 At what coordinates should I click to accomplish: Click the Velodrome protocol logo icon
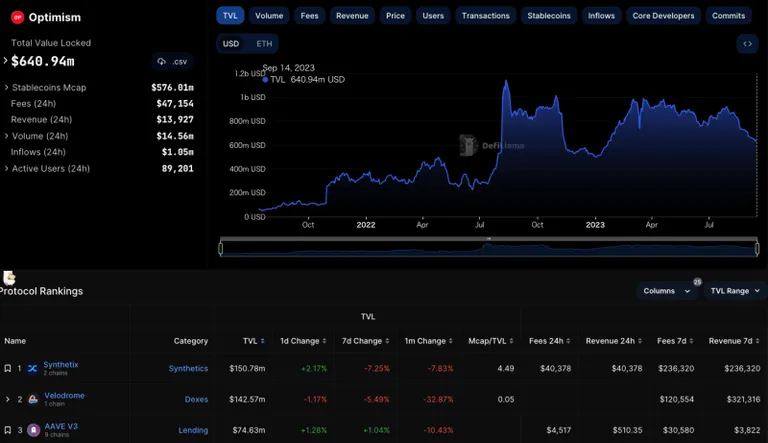click(33, 399)
